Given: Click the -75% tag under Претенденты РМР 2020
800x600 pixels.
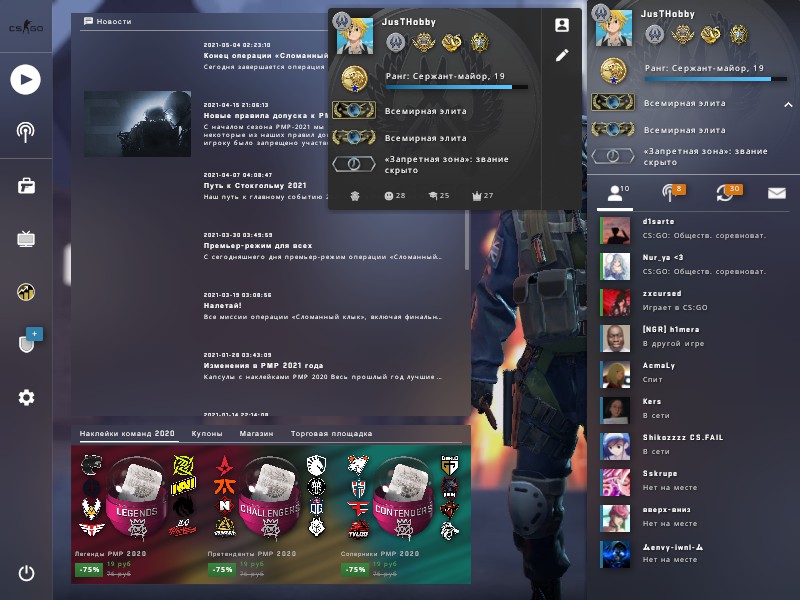Looking at the screenshot, I should click(x=222, y=569).
